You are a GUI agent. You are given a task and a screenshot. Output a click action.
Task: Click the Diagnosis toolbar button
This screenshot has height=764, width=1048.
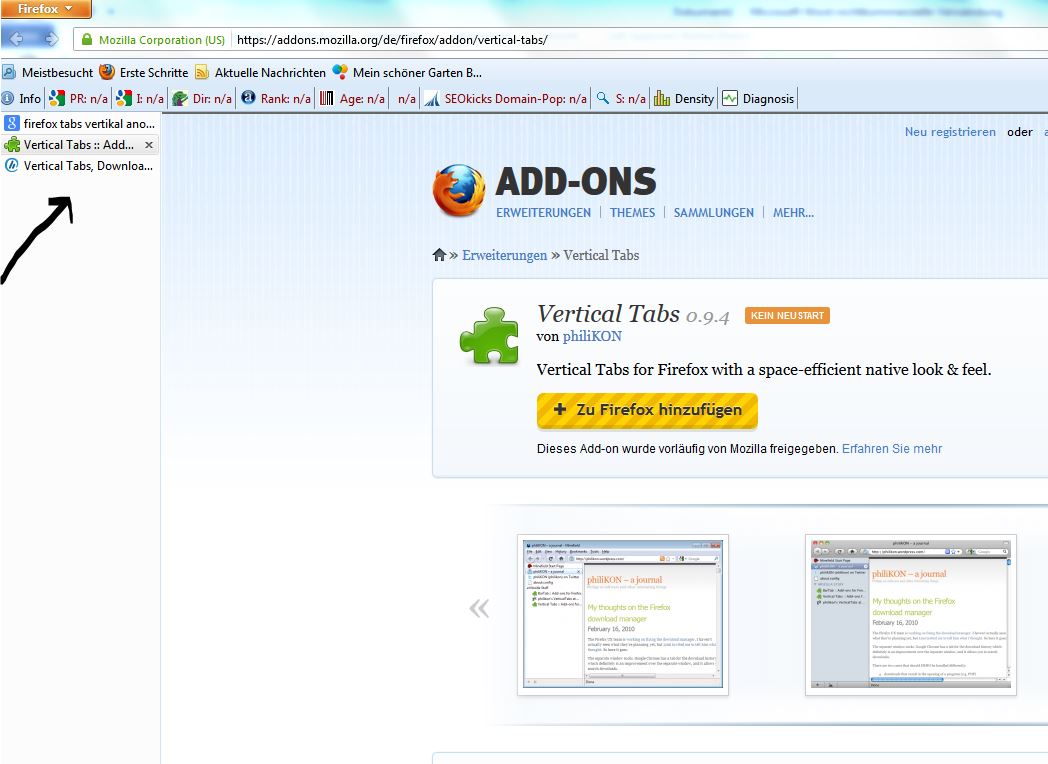[x=758, y=98]
